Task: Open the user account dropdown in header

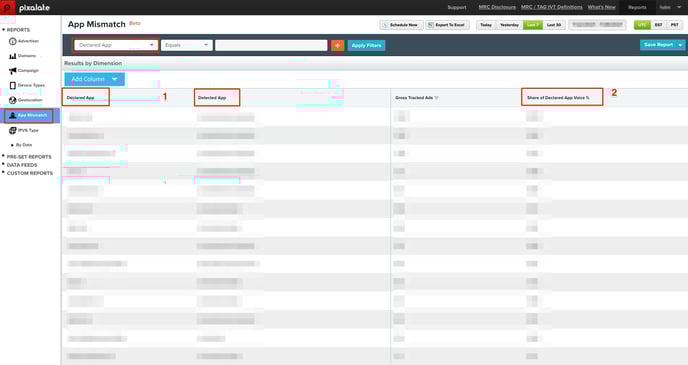Action: click(x=671, y=7)
